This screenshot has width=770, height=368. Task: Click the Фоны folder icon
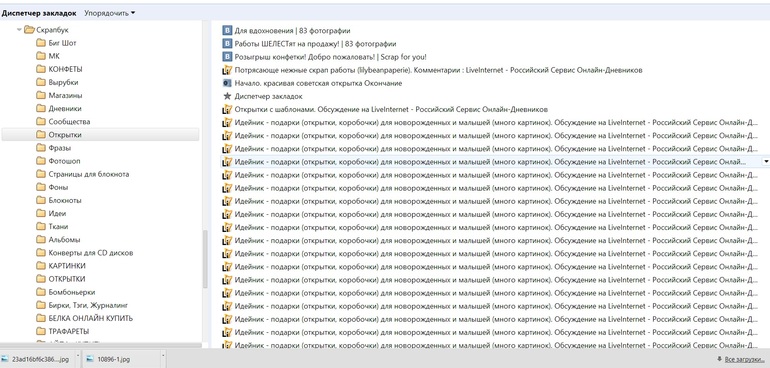[41, 187]
